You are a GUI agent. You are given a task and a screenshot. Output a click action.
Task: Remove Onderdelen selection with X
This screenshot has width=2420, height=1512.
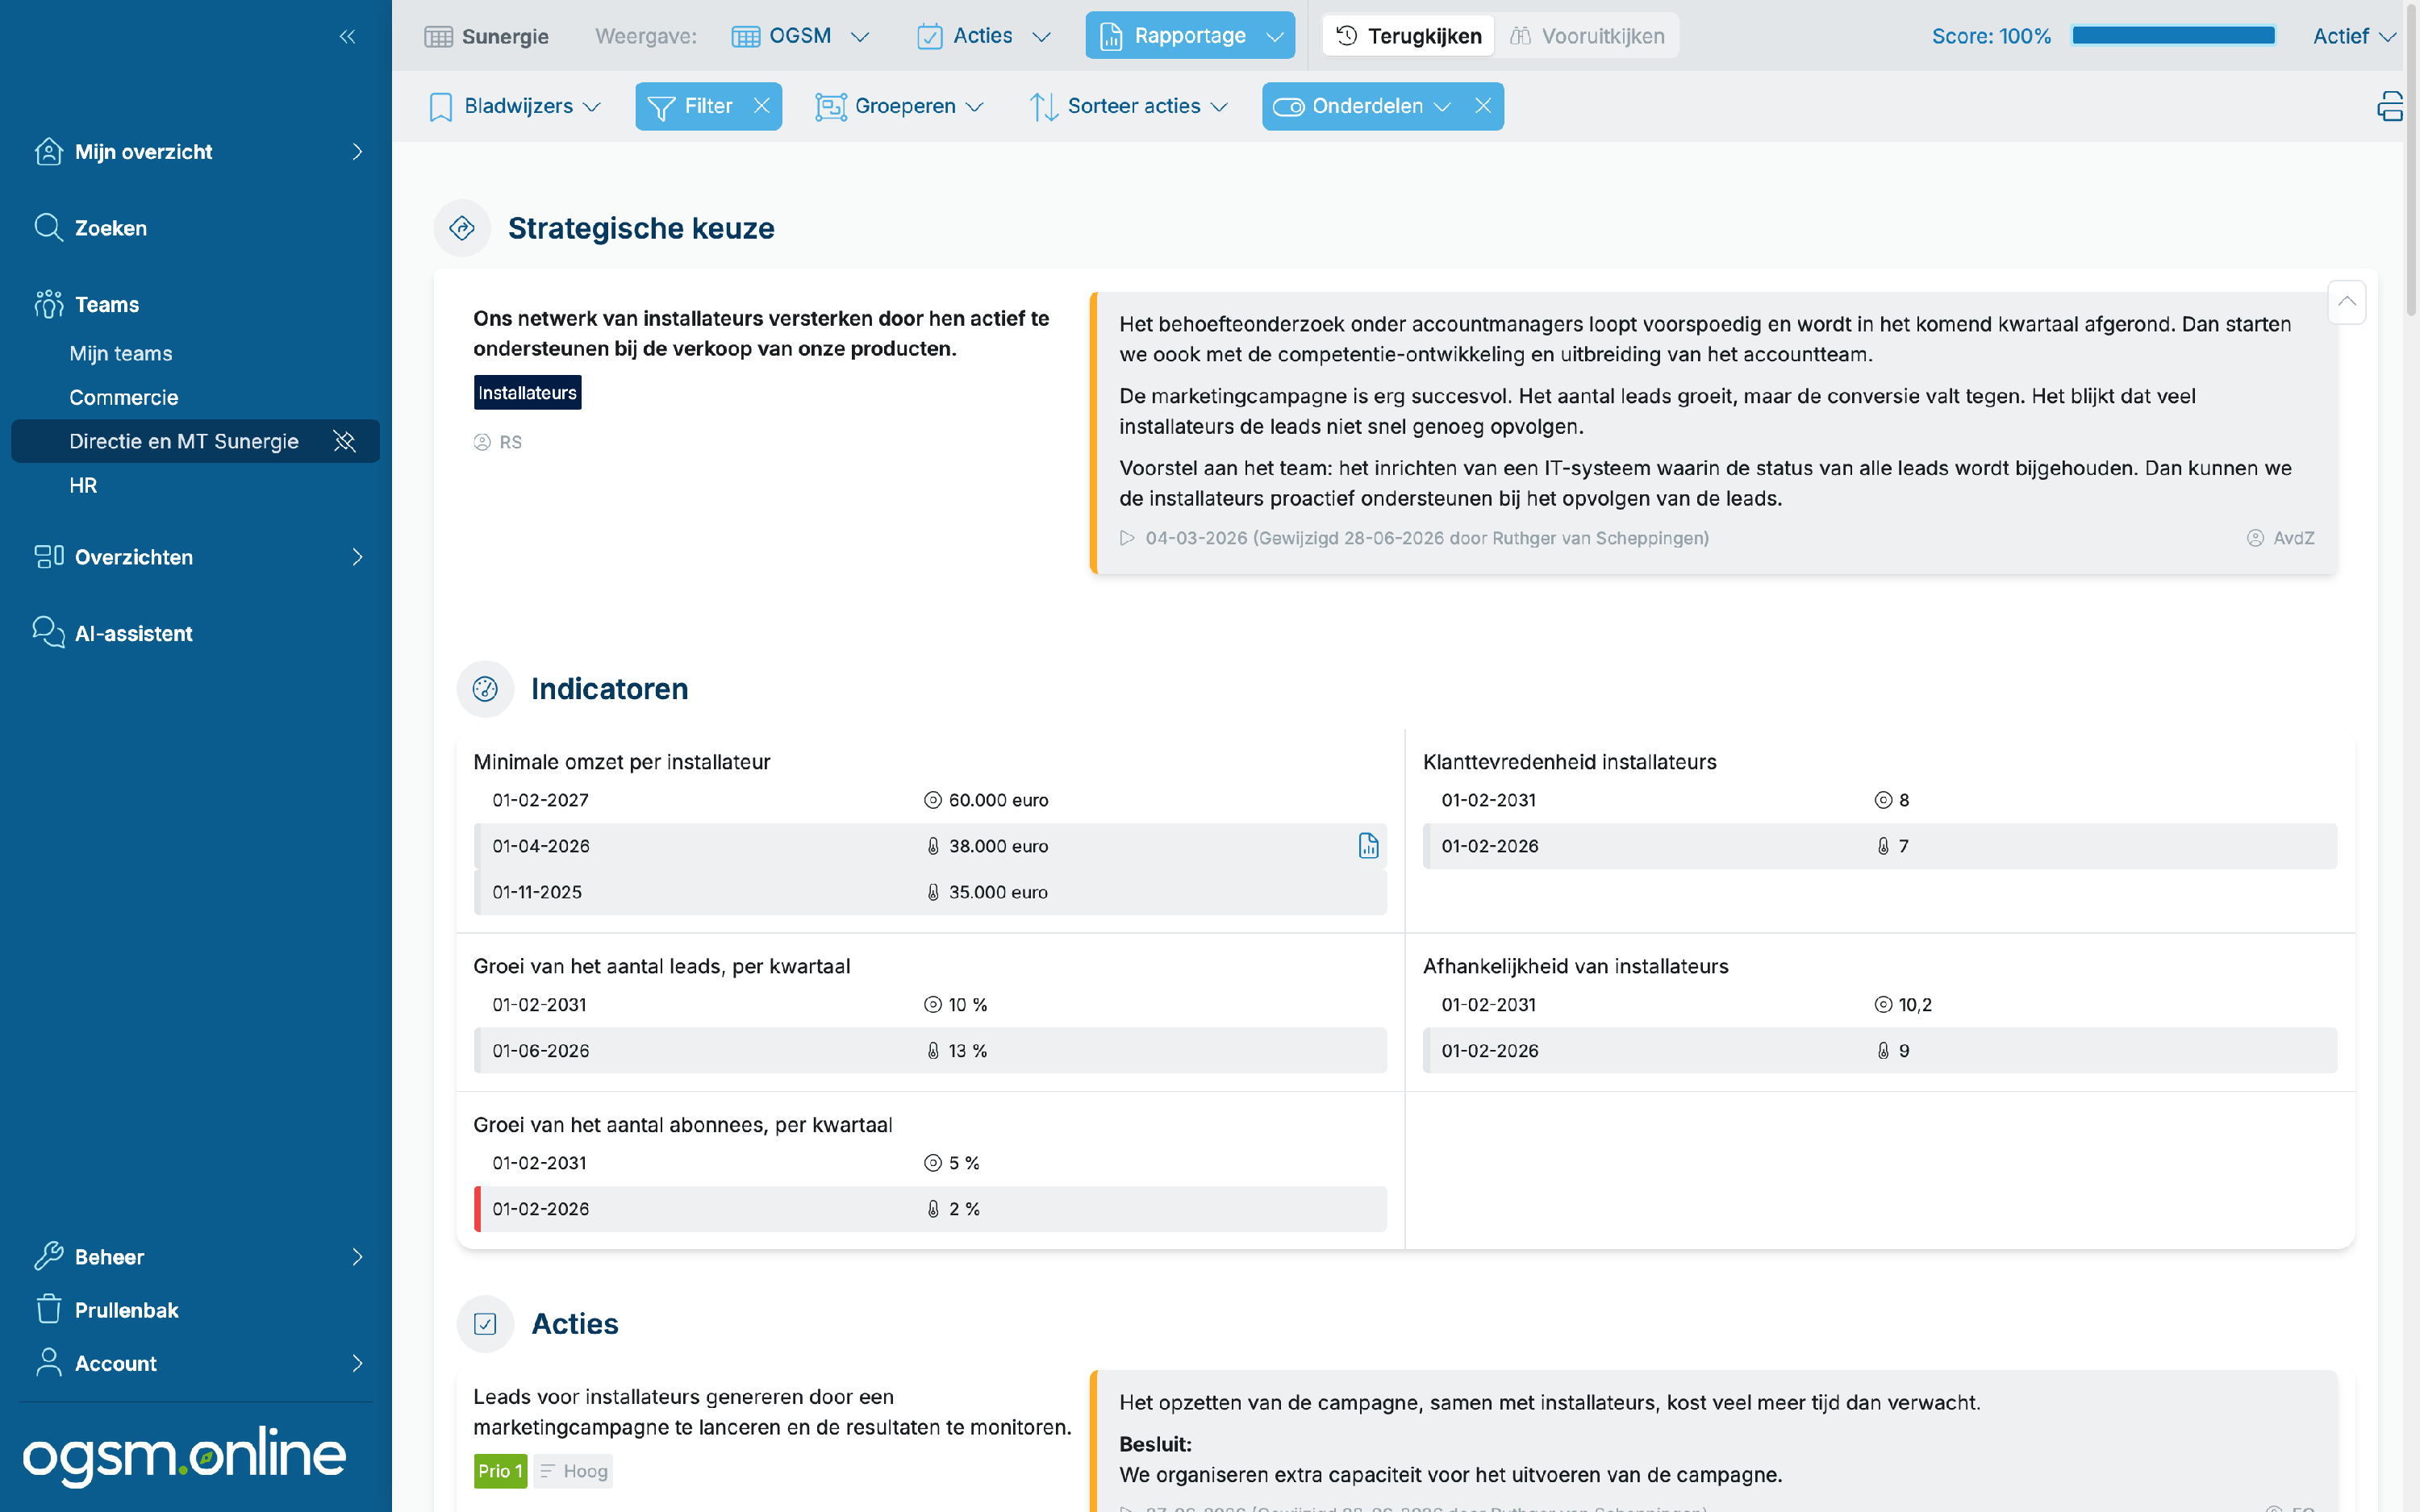coord(1483,106)
